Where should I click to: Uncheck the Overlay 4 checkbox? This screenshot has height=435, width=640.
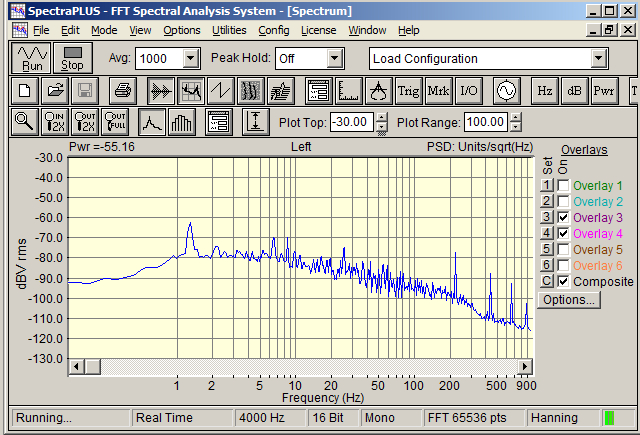point(563,233)
